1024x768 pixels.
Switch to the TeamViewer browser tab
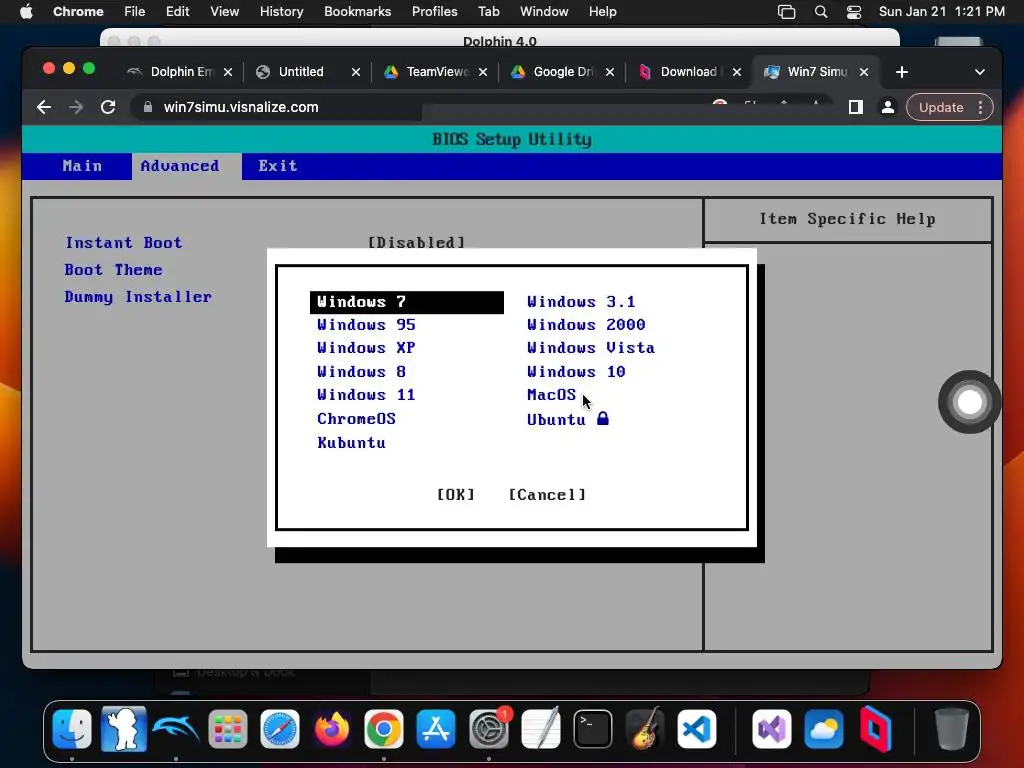pyautogui.click(x=435, y=72)
